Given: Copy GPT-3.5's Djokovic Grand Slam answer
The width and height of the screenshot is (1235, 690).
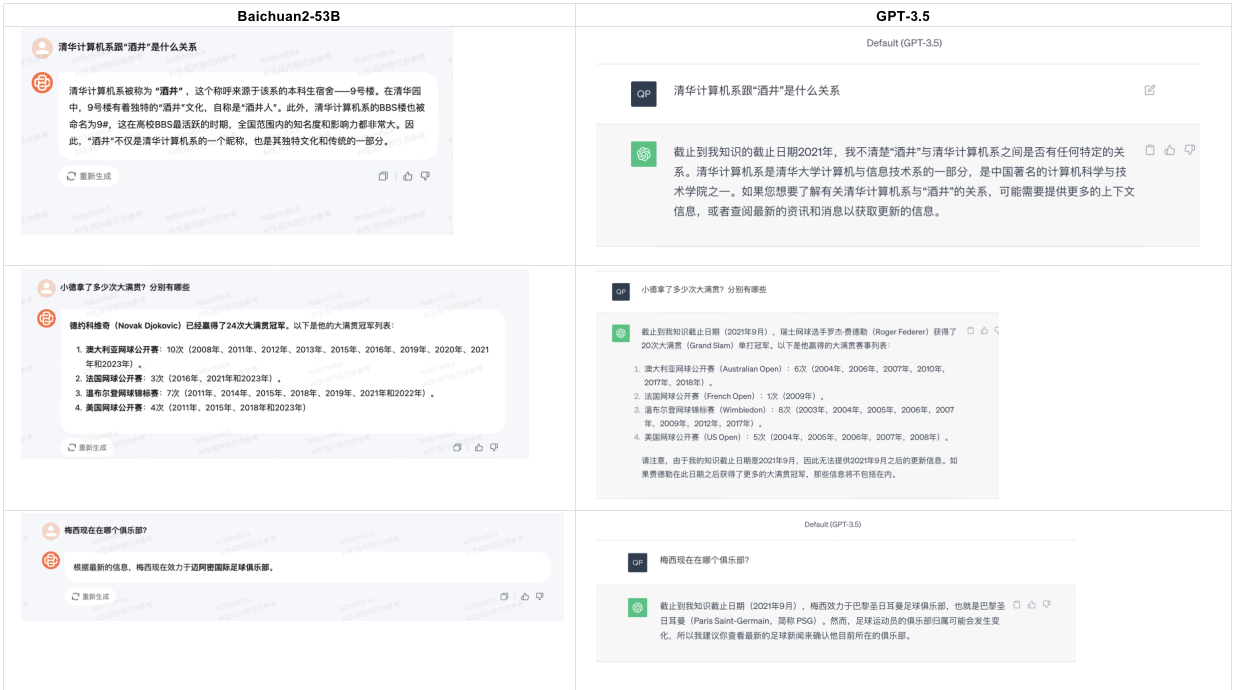Looking at the screenshot, I should point(971,330).
